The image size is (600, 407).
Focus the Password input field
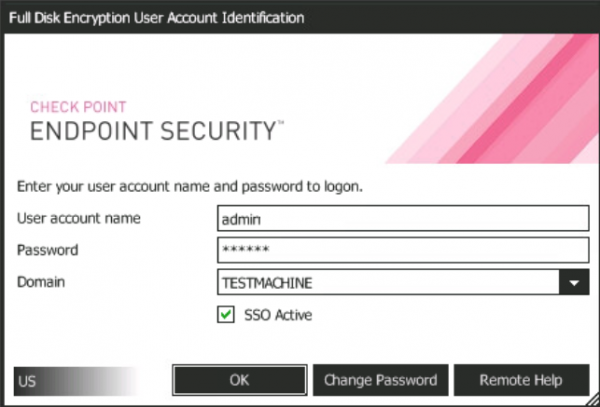click(402, 250)
